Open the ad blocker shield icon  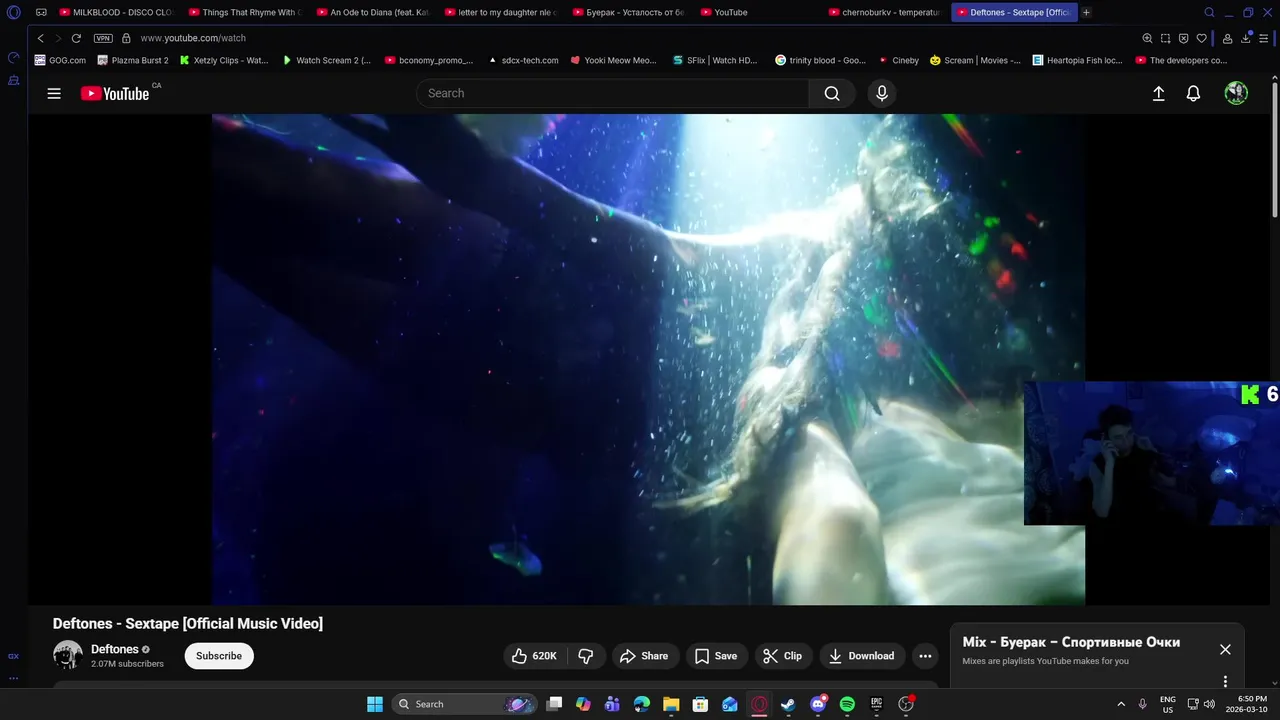[1184, 38]
